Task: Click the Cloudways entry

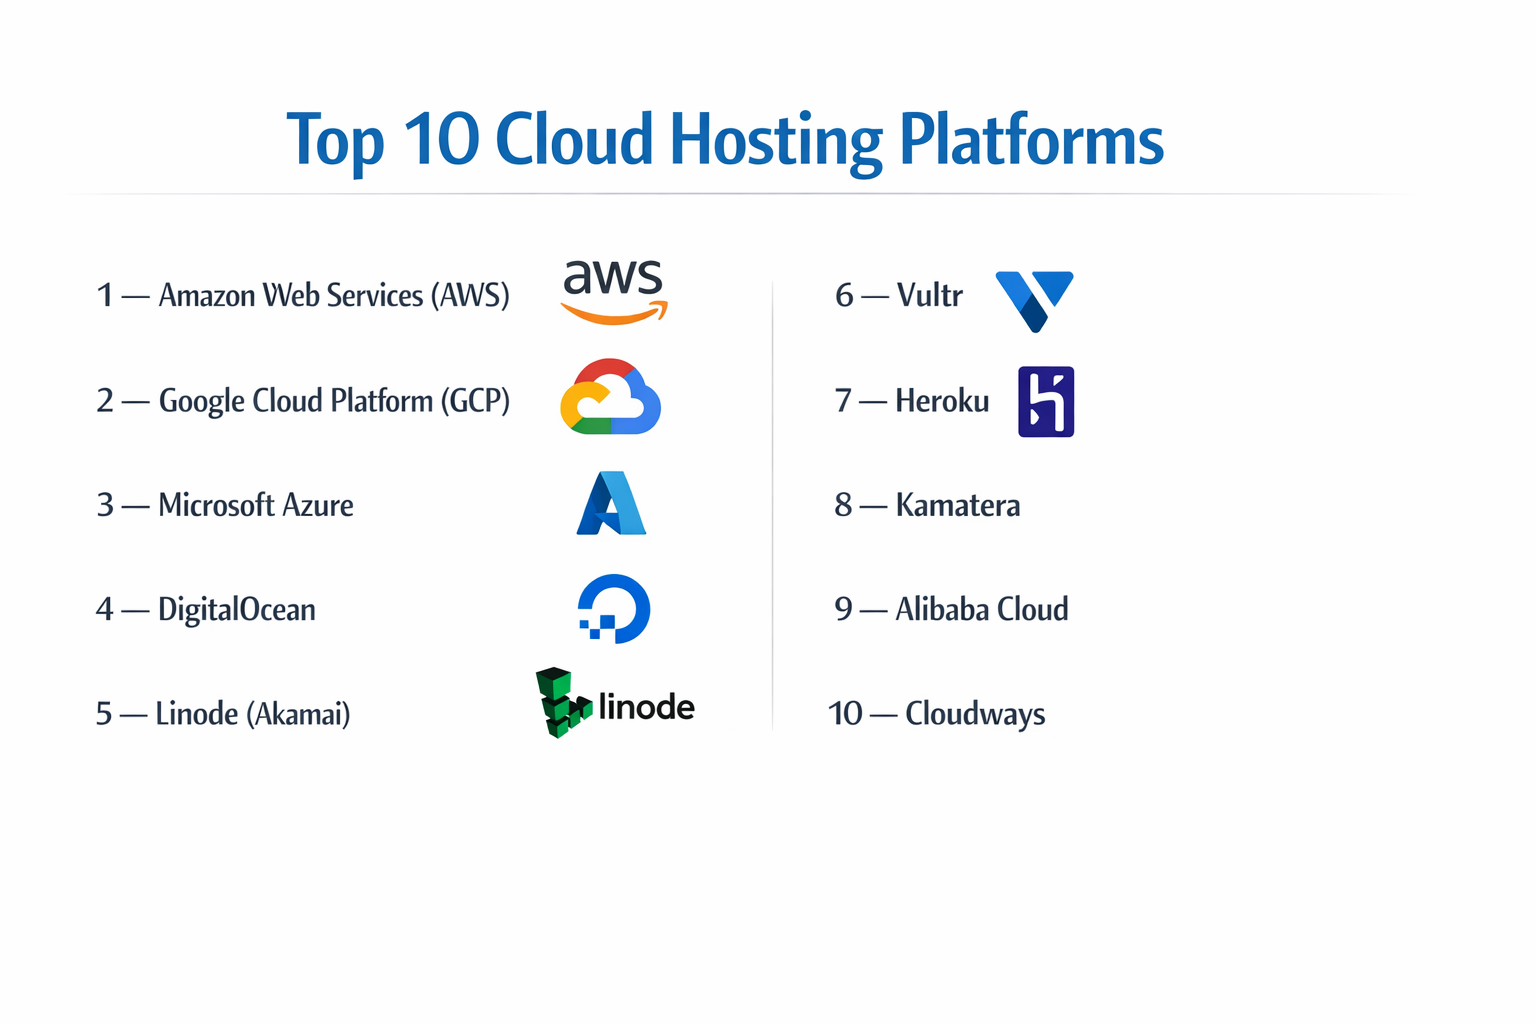Action: point(936,713)
